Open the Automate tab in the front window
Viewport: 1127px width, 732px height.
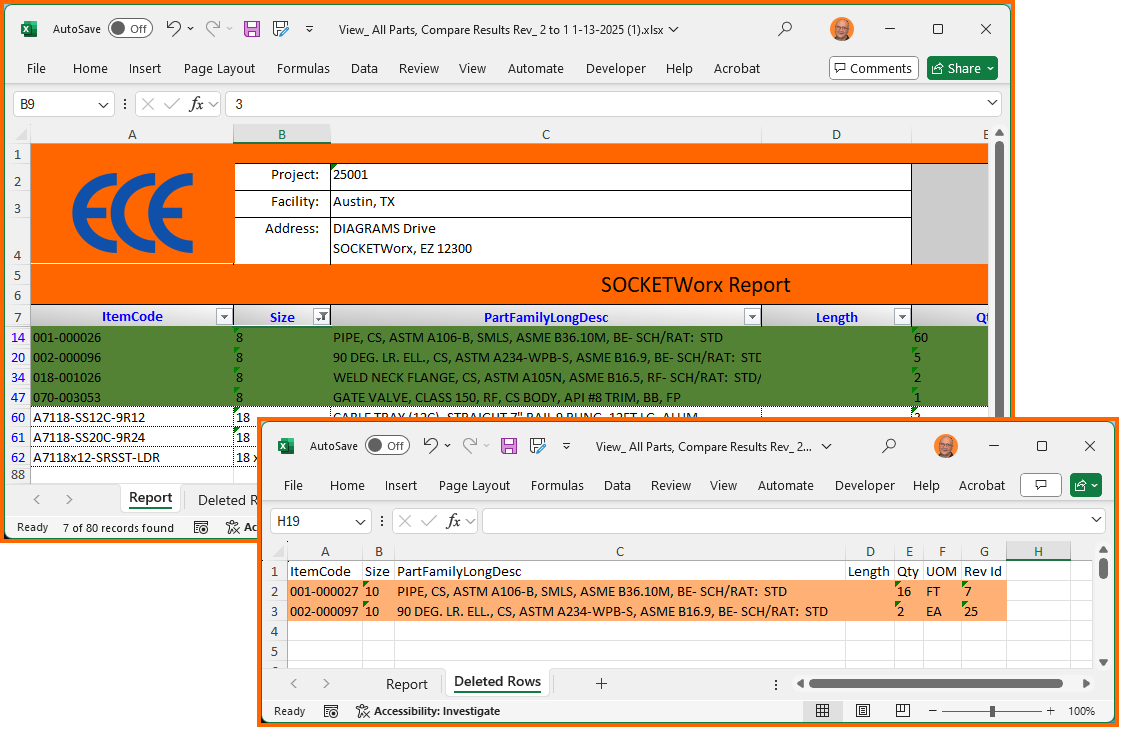coord(786,485)
